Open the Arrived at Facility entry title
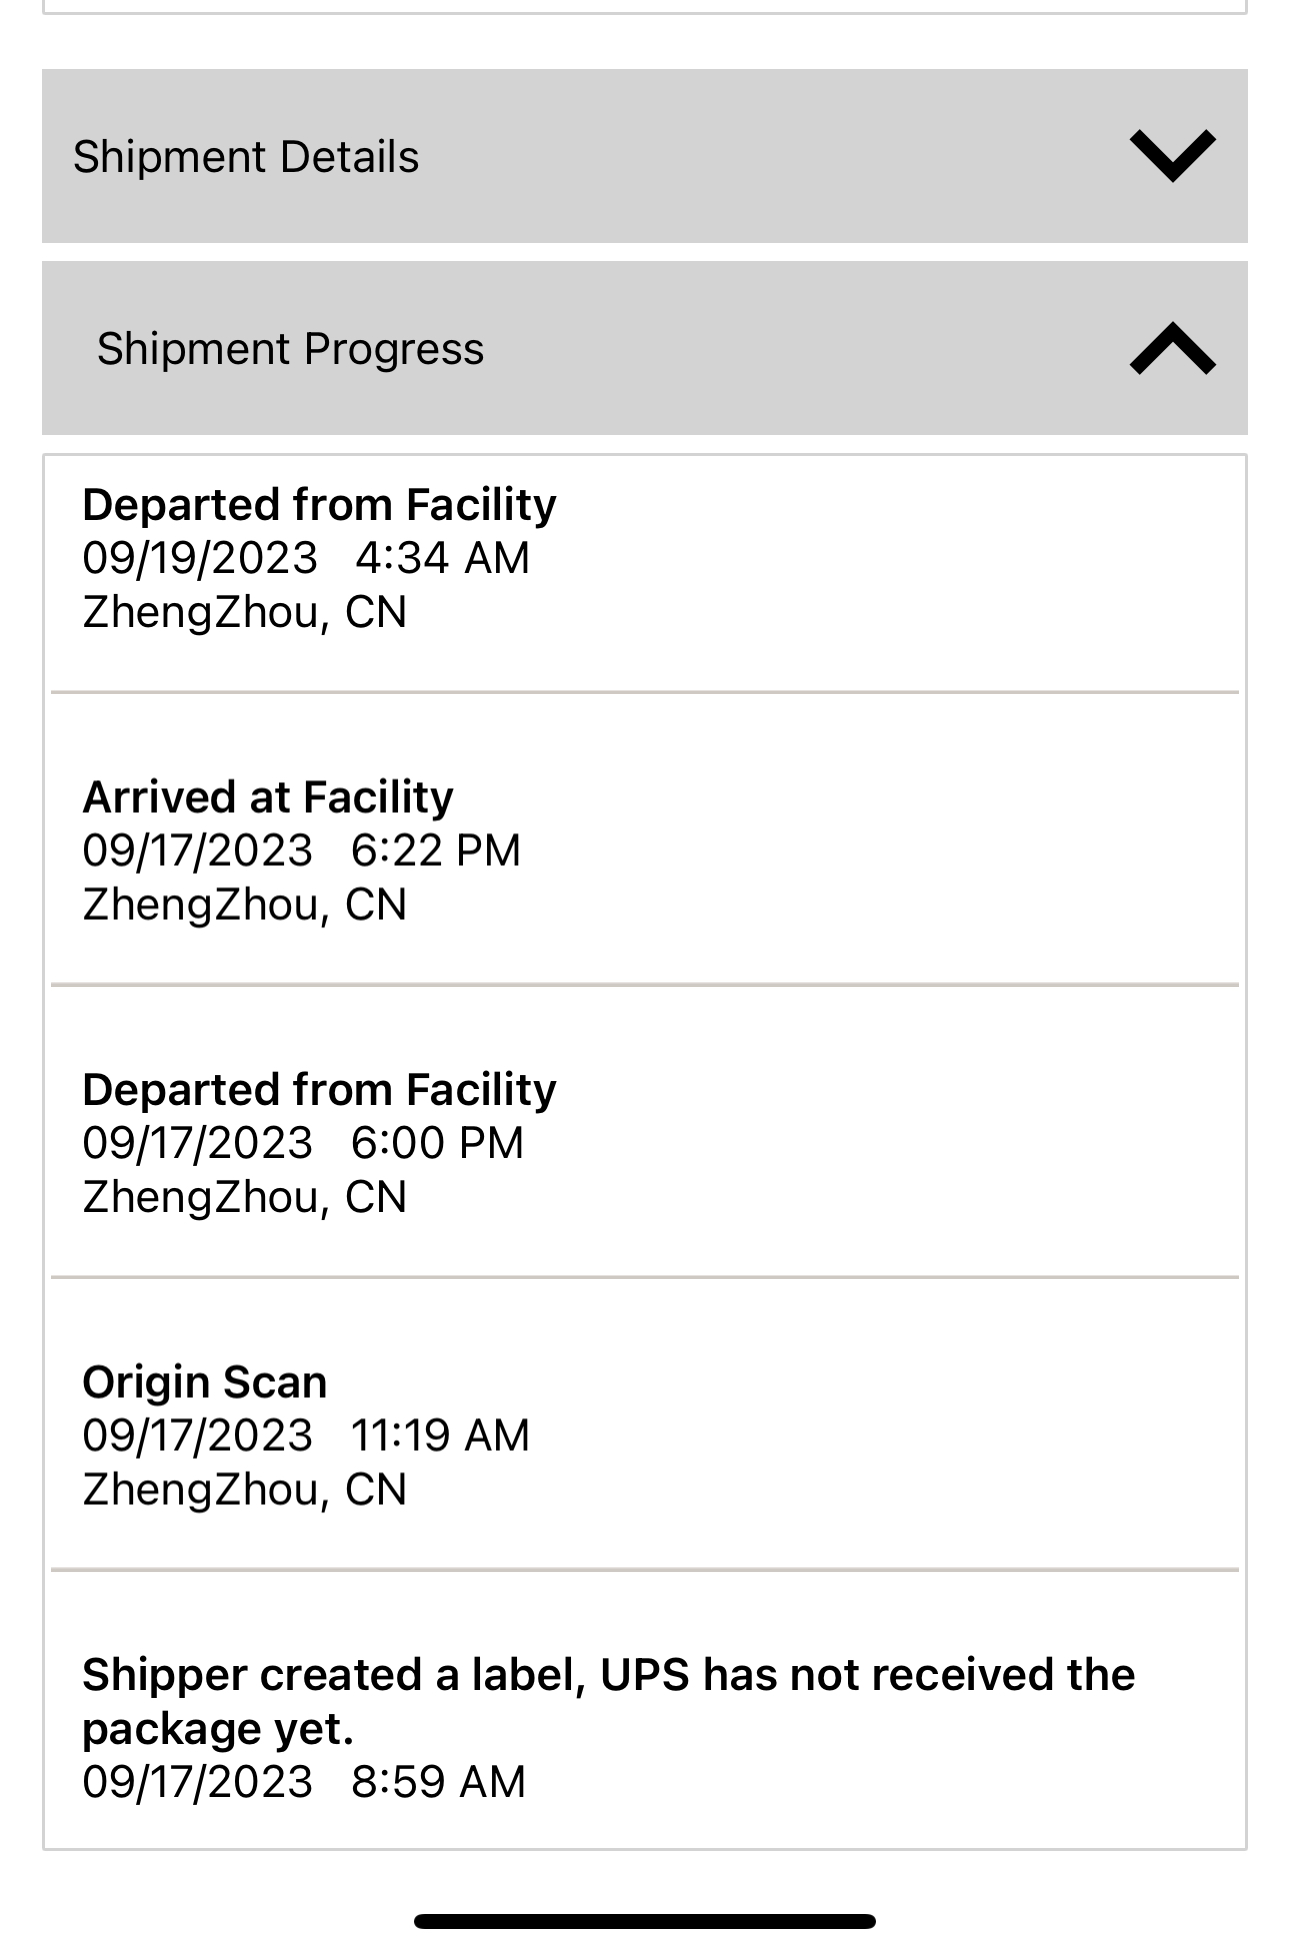Image resolution: width=1290 pixels, height=1953 pixels. [x=268, y=797]
